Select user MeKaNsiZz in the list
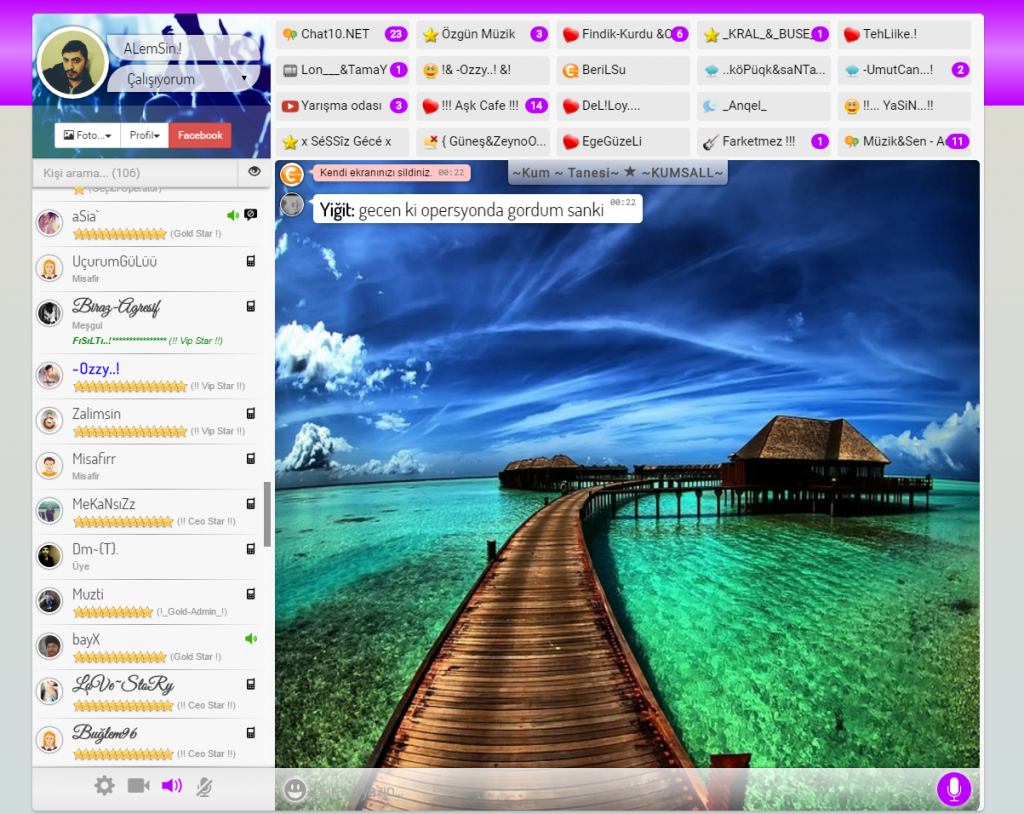 click(104, 504)
